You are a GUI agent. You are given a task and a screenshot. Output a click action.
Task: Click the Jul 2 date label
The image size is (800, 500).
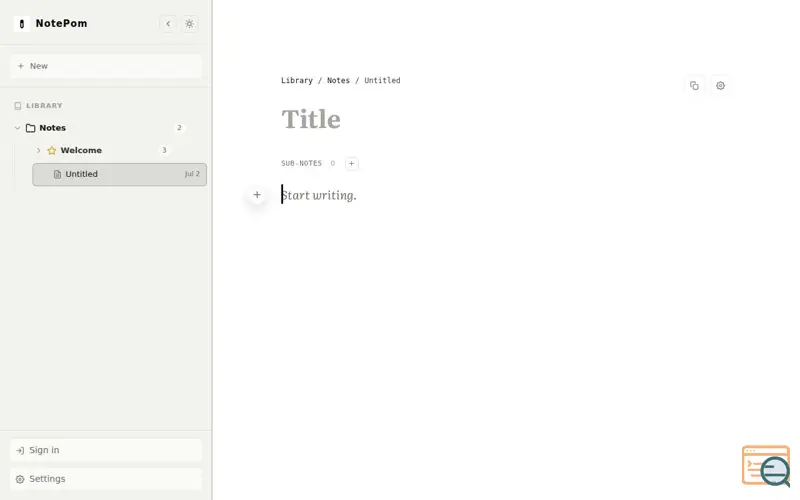[192, 174]
